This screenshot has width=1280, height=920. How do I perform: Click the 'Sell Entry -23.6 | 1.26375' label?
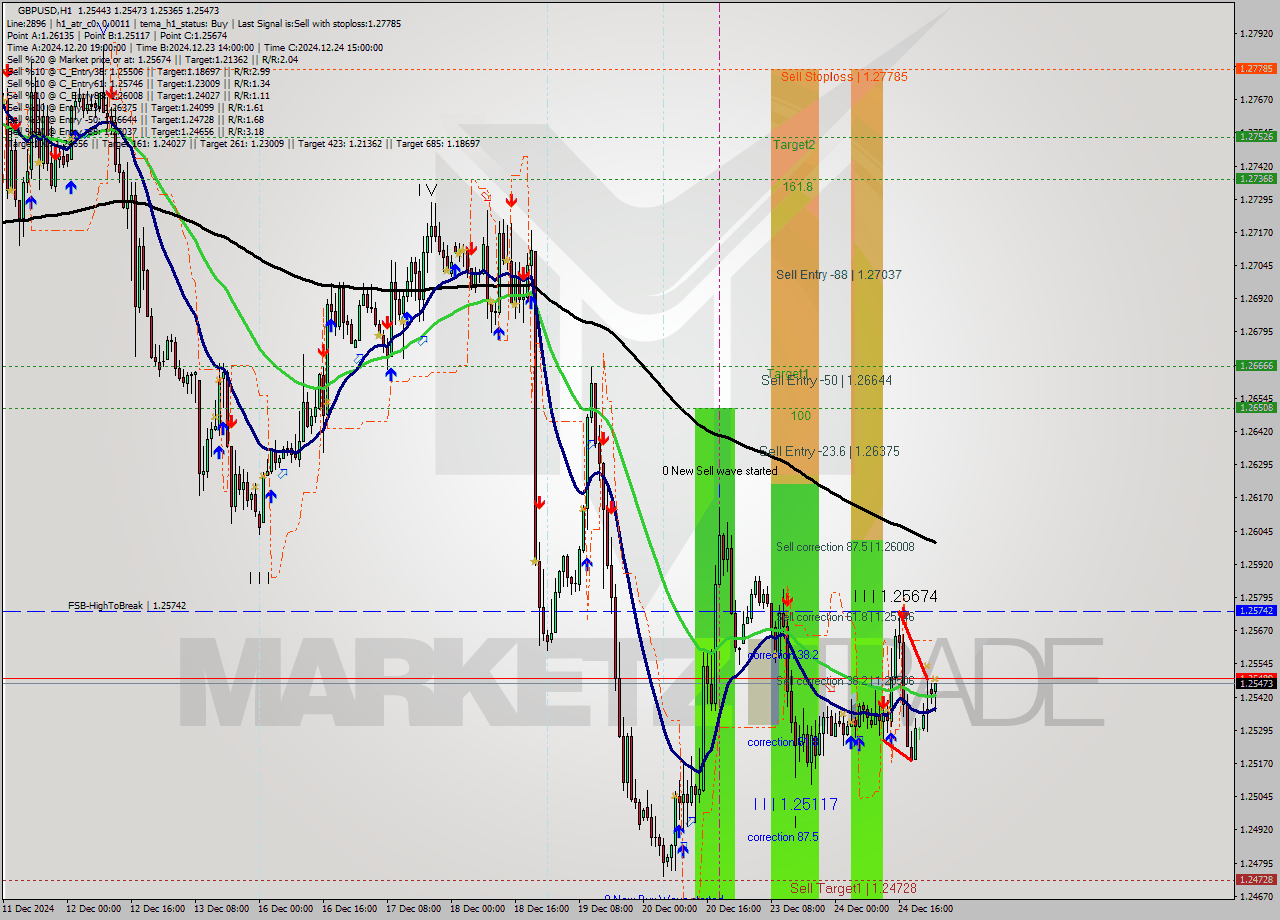click(829, 451)
